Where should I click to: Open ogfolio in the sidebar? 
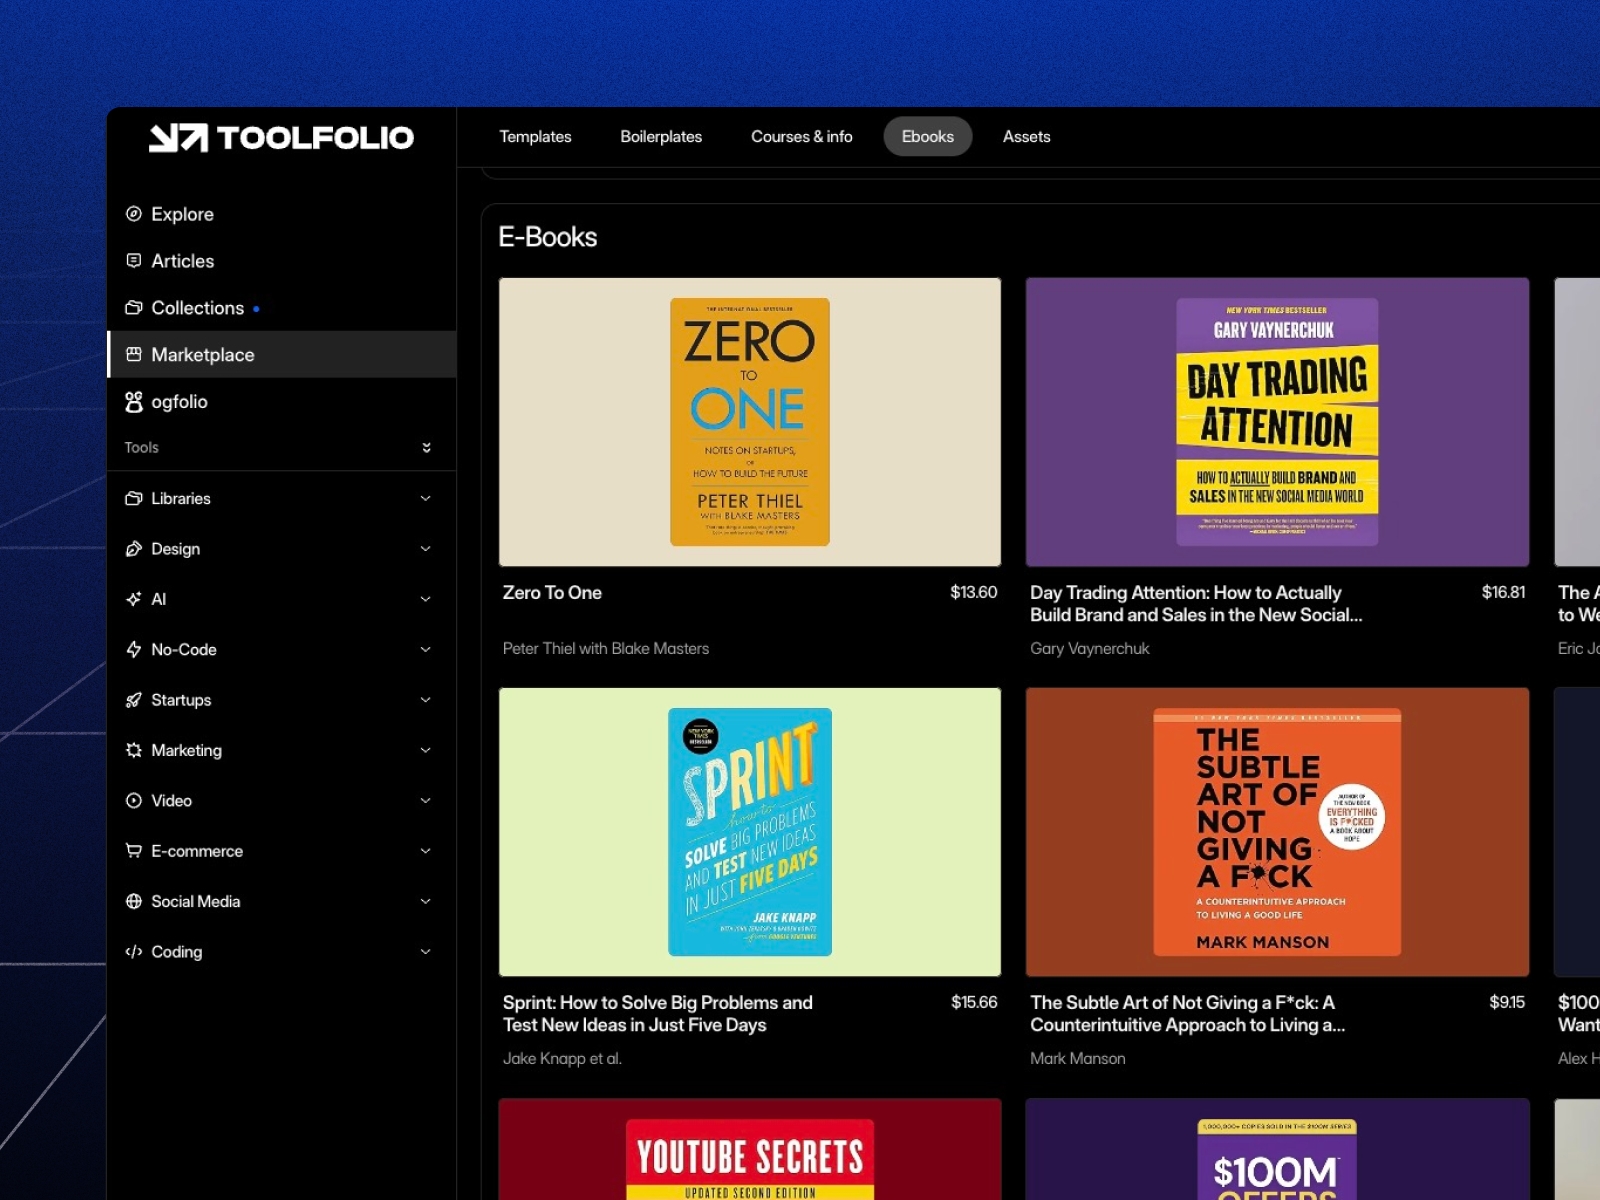281,402
